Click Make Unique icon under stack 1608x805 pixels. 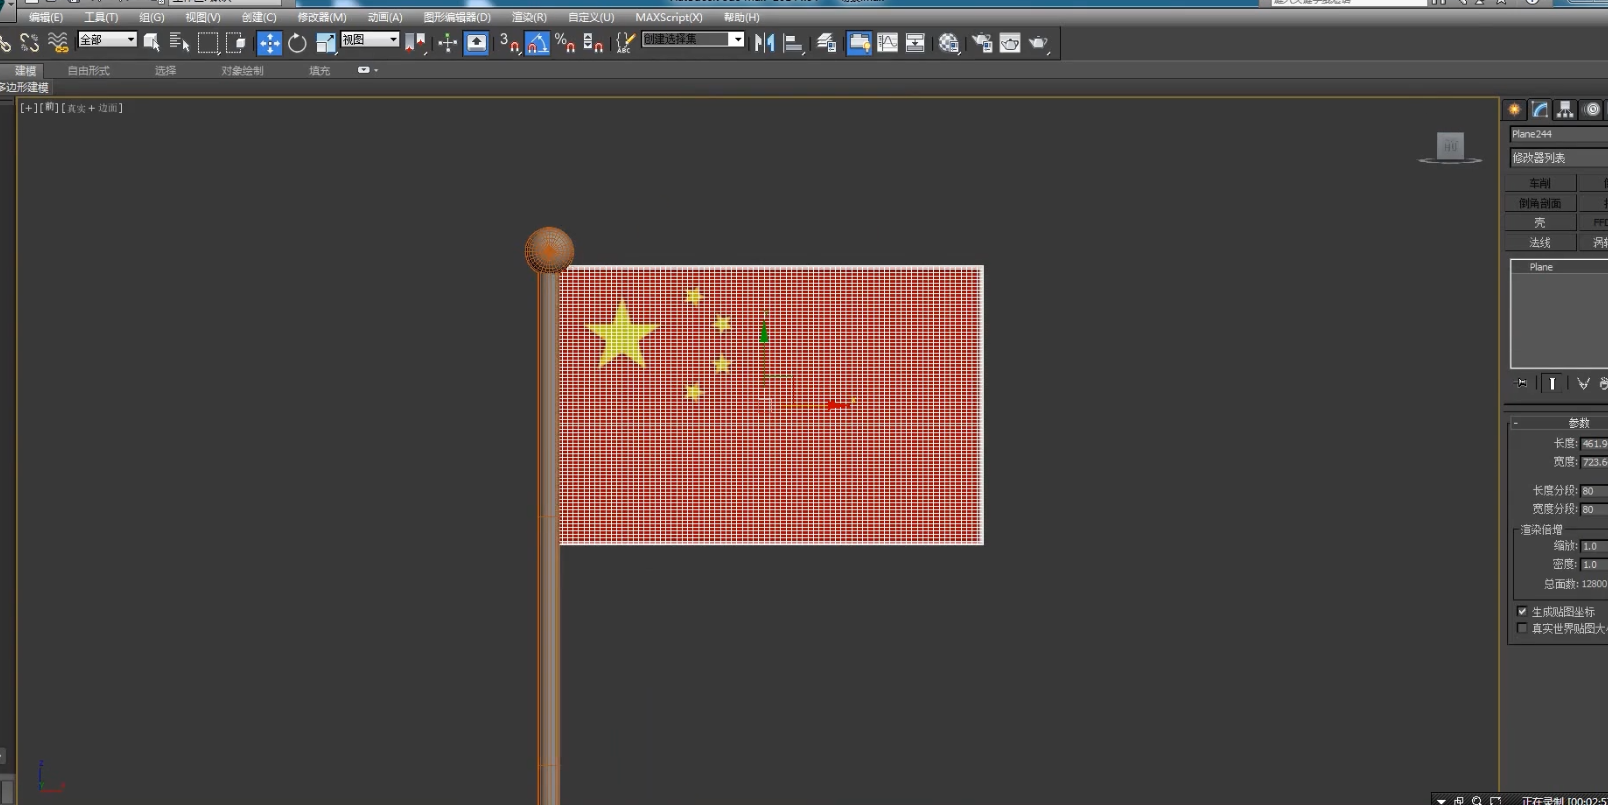pyautogui.click(x=1583, y=383)
